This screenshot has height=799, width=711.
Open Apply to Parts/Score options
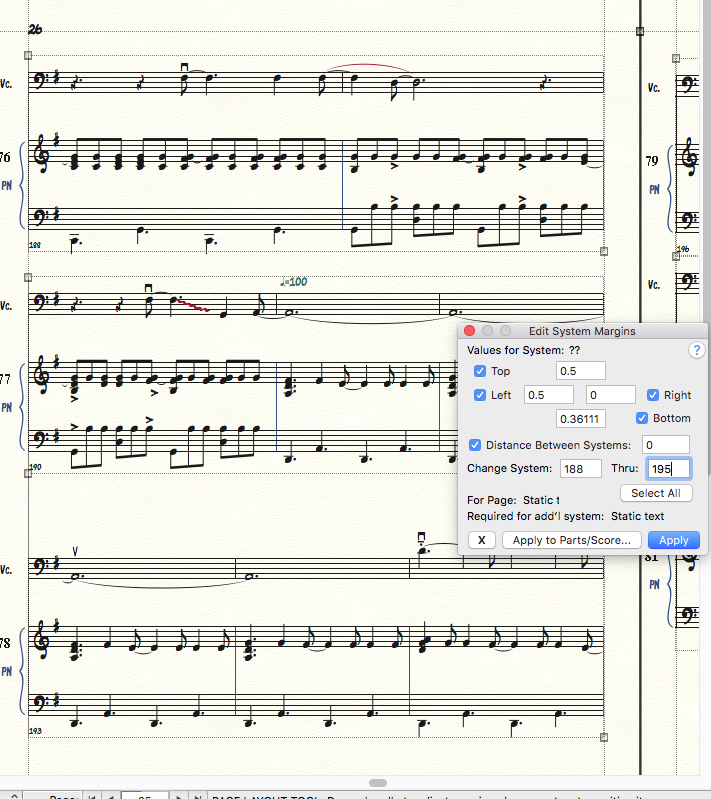click(x=572, y=540)
